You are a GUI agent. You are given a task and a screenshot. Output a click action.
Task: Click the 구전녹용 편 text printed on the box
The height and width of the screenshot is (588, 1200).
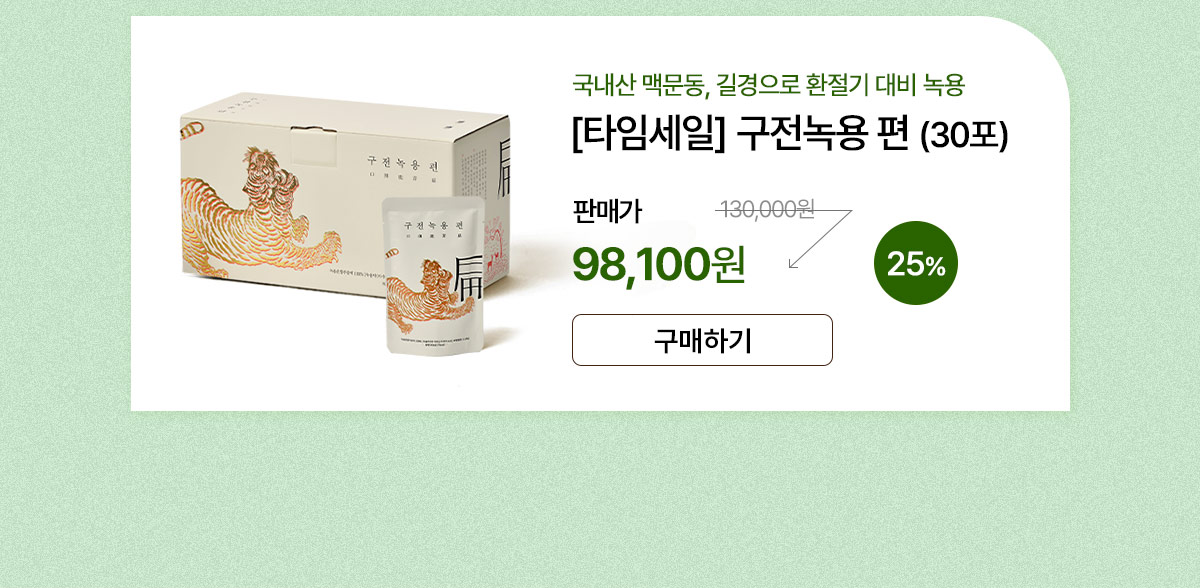[x=405, y=160]
